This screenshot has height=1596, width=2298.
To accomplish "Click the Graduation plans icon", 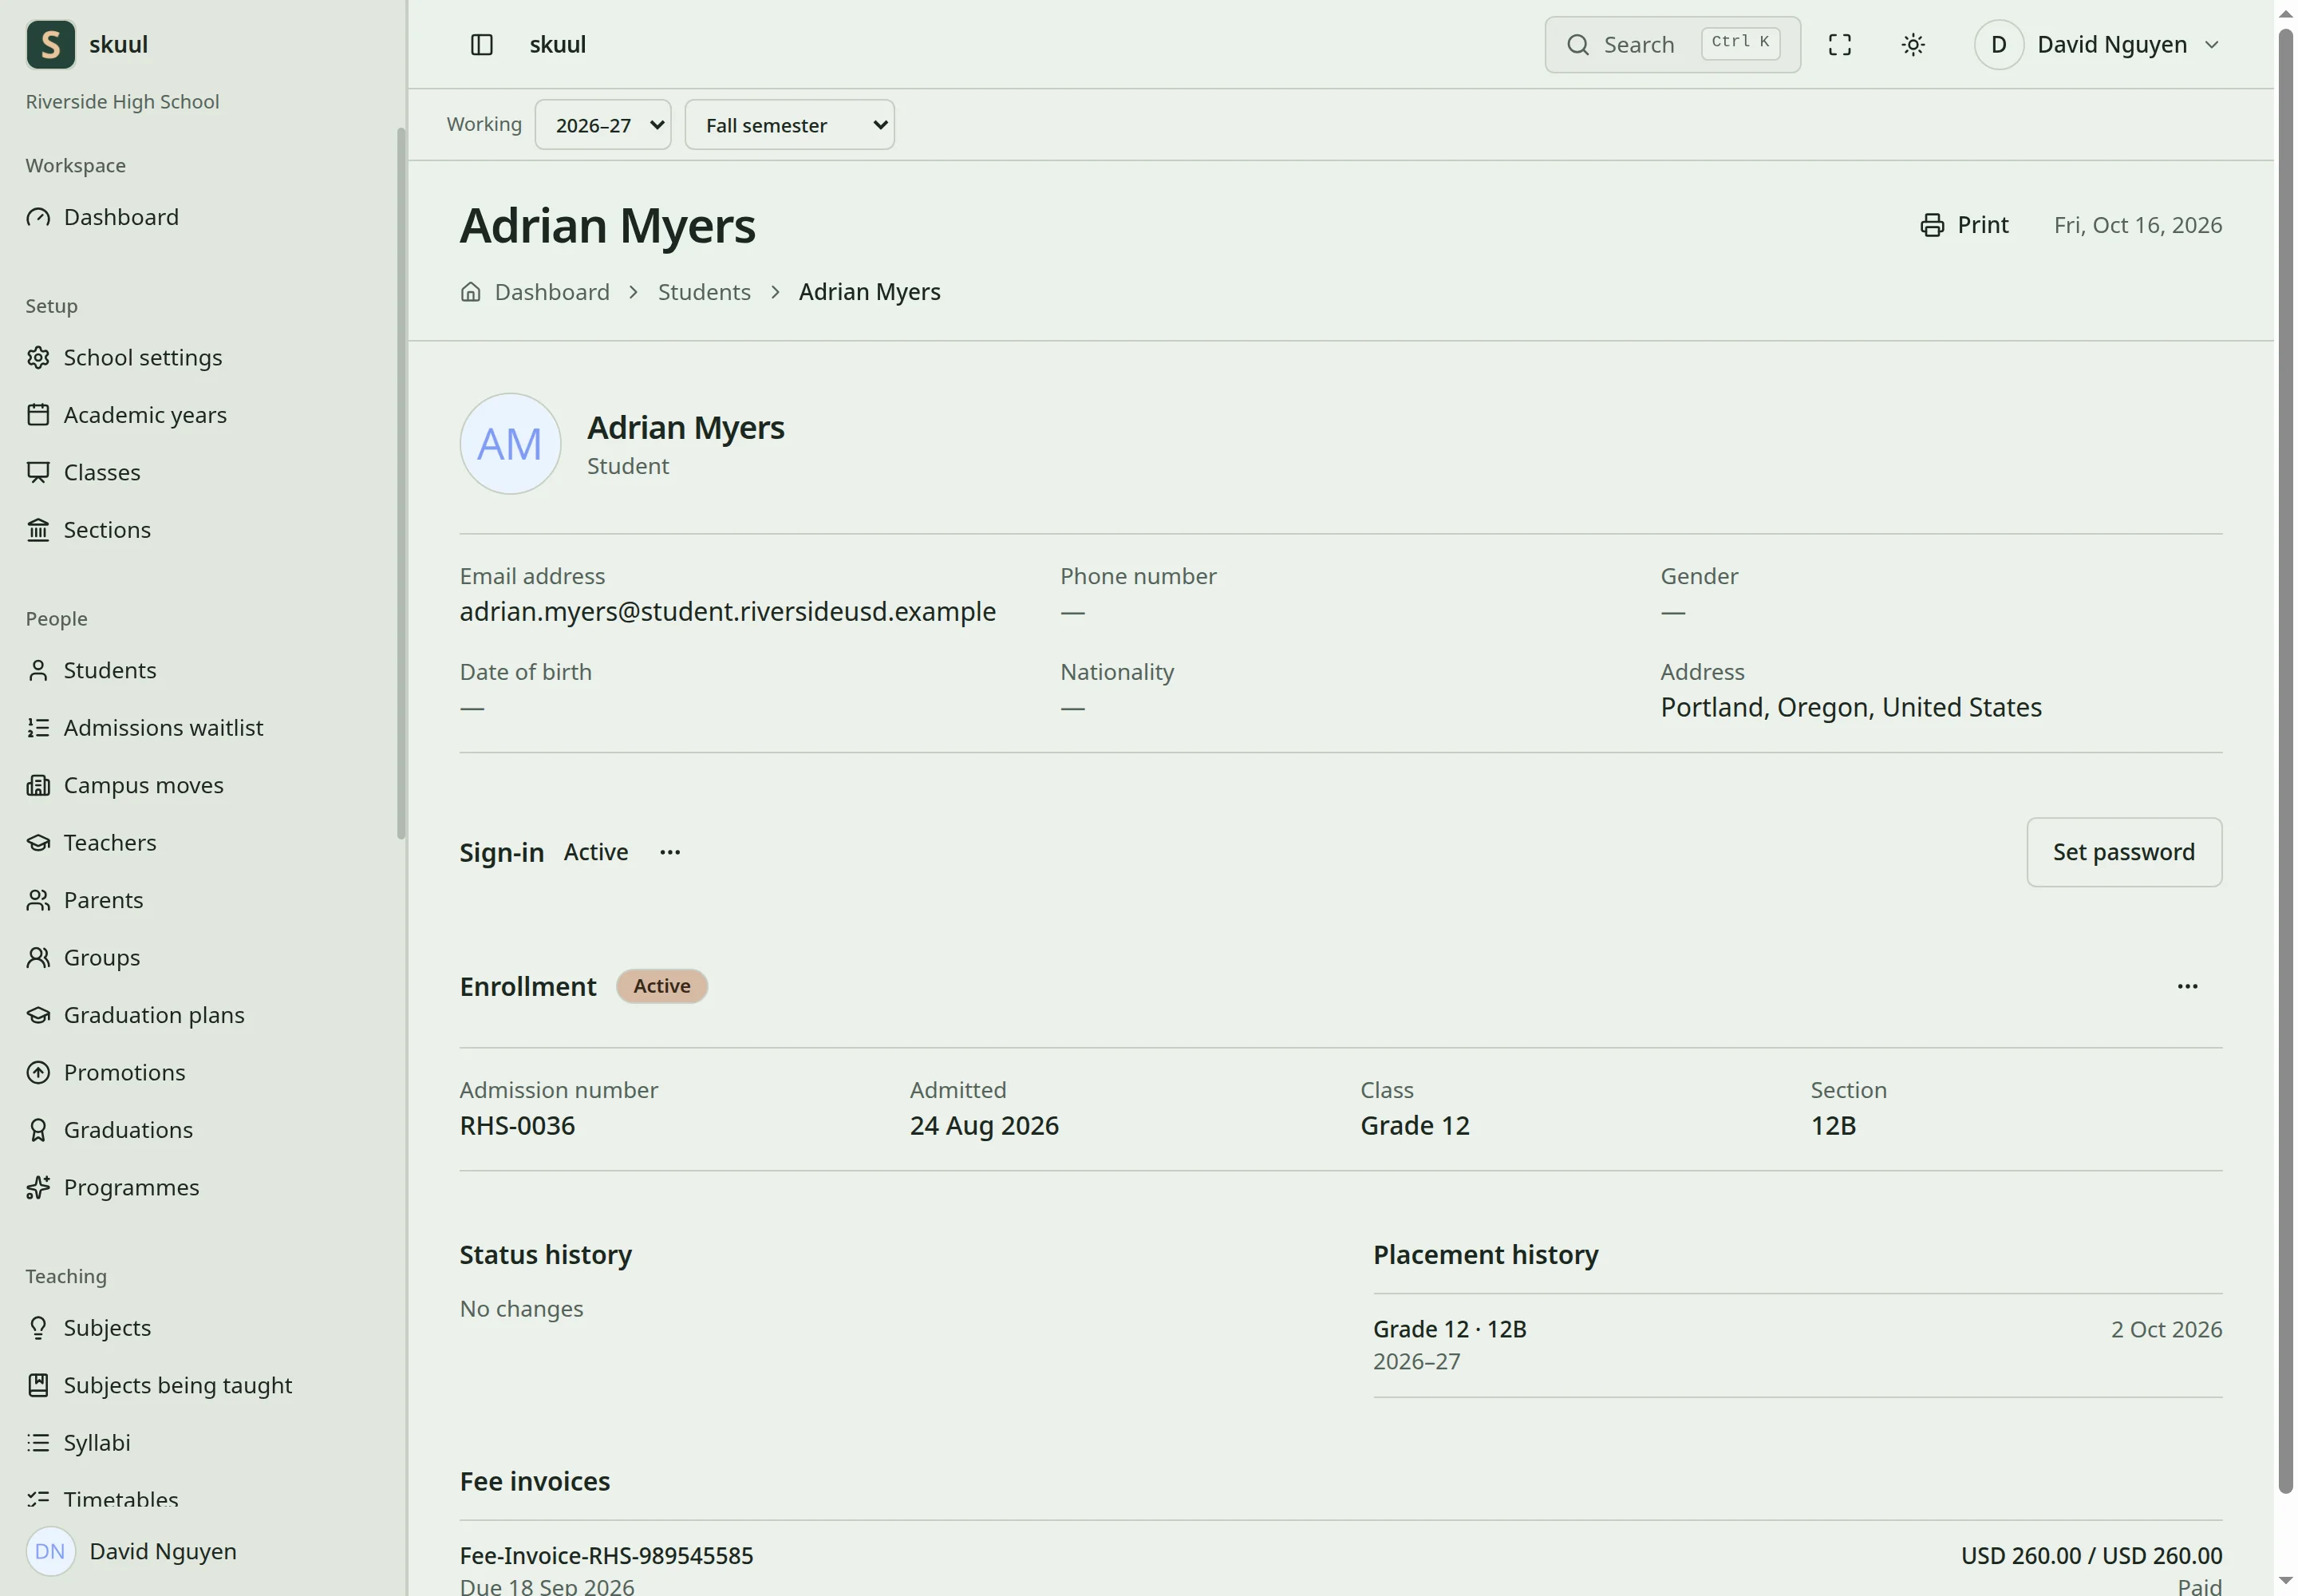I will pyautogui.click(x=38, y=1015).
